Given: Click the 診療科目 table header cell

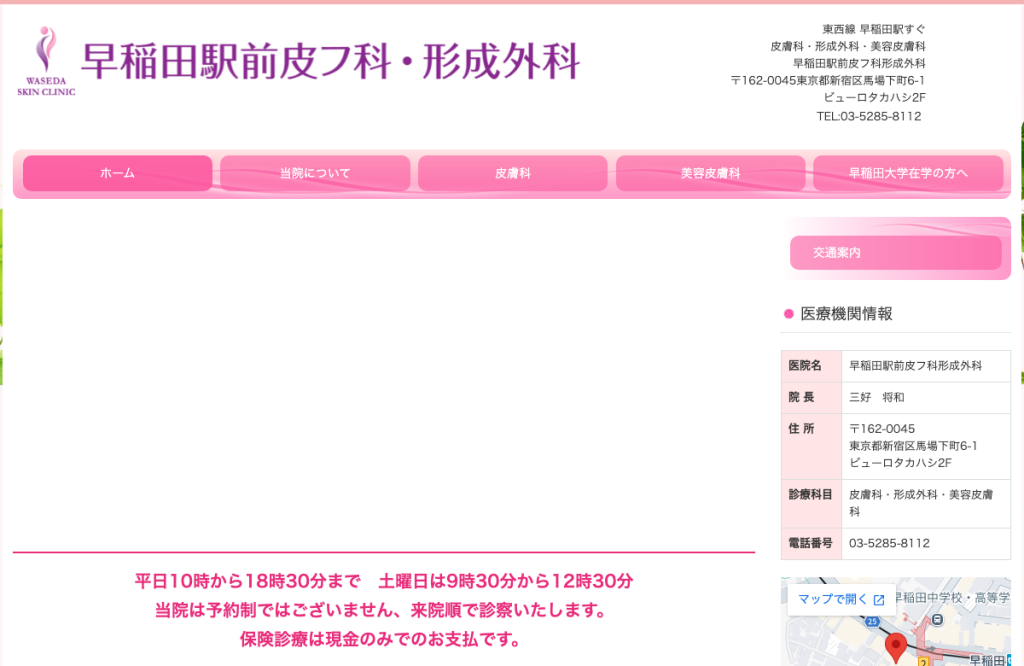Looking at the screenshot, I should pos(811,503).
